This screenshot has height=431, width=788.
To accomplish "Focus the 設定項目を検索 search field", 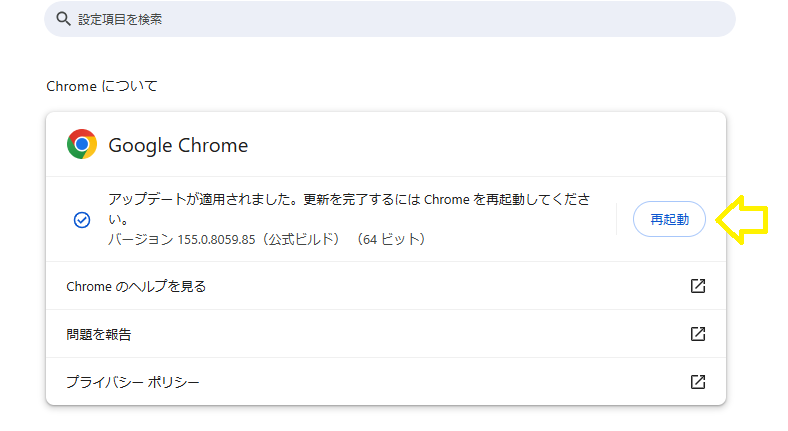I will [390, 19].
